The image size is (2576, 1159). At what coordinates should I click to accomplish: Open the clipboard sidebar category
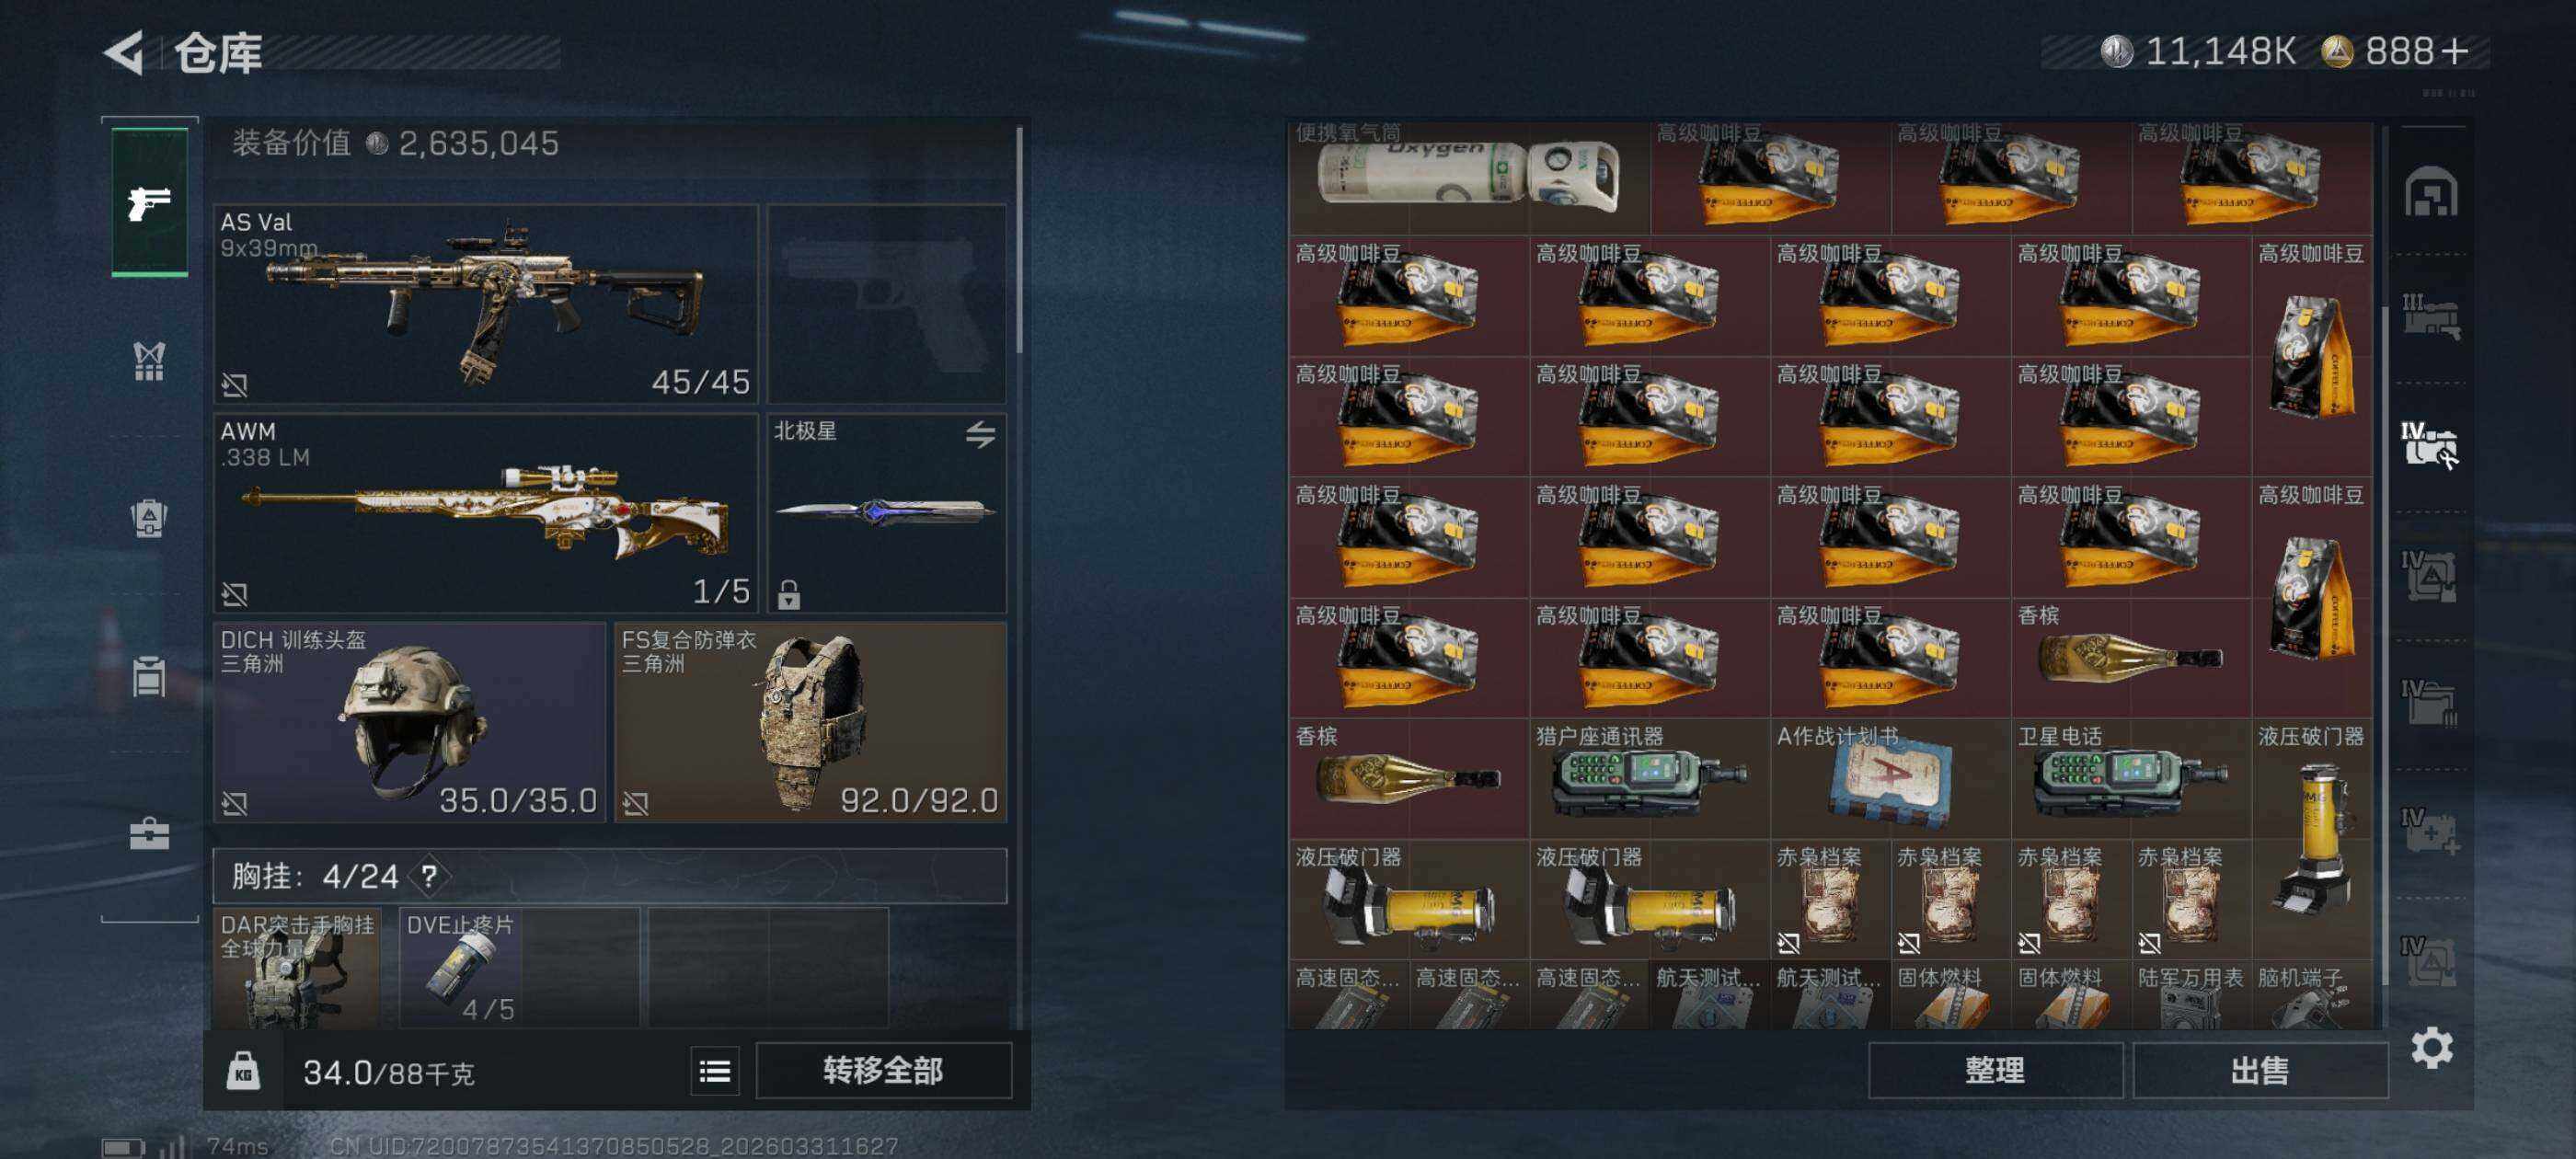[149, 676]
